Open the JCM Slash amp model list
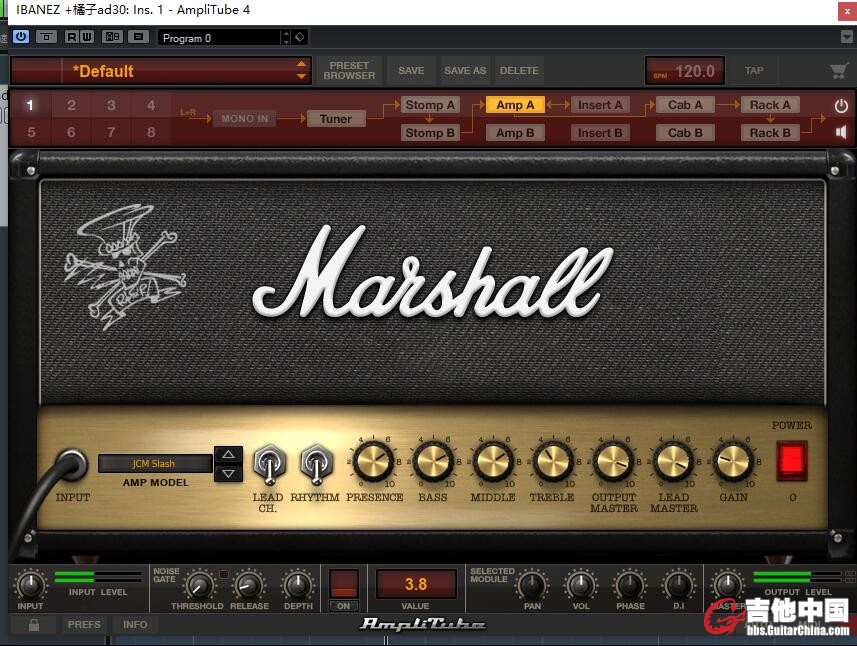The width and height of the screenshot is (857, 646). (154, 464)
